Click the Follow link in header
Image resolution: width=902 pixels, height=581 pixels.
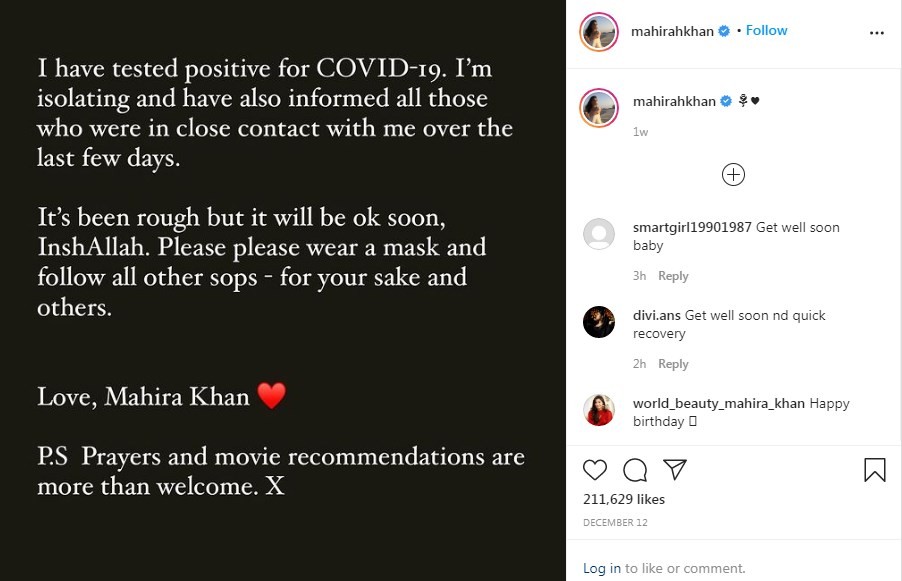click(767, 31)
